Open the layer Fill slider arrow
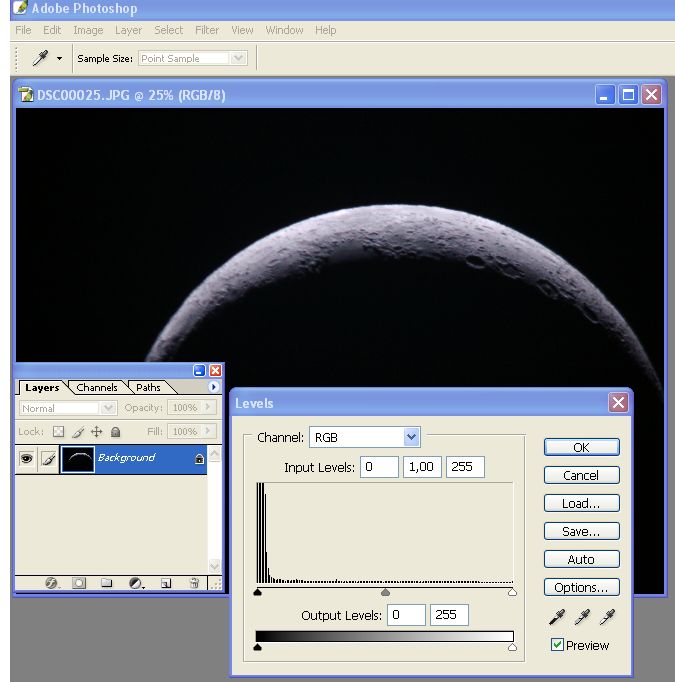Screen dimensions: 675x682 [x=208, y=431]
